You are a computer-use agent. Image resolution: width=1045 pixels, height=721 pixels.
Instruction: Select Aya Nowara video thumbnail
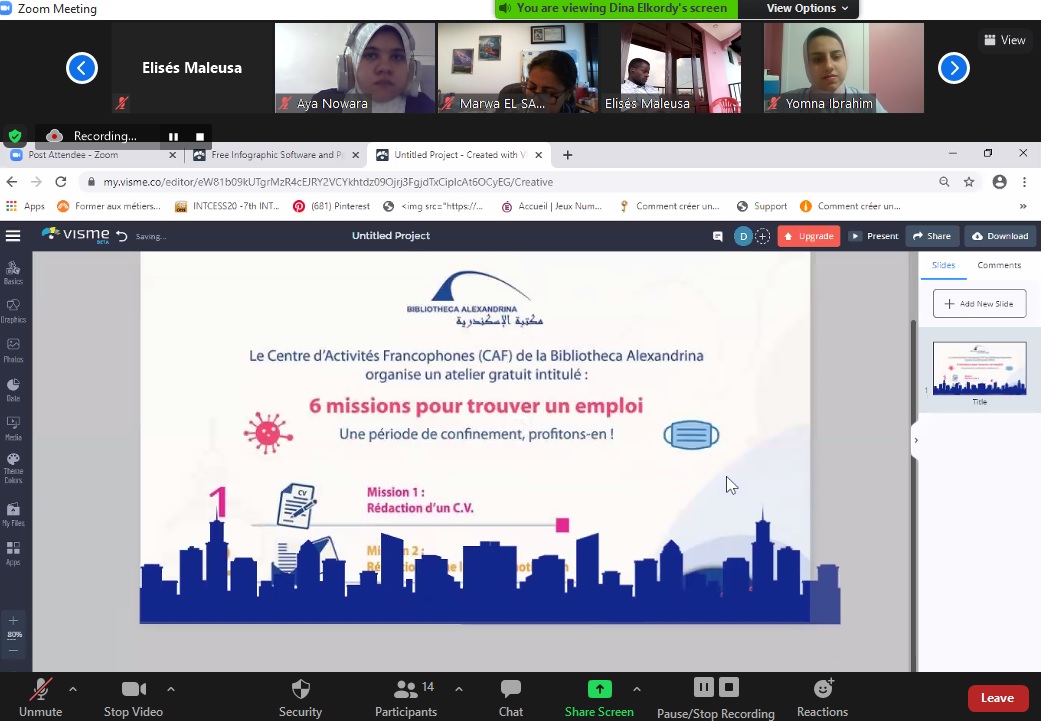[x=355, y=68]
